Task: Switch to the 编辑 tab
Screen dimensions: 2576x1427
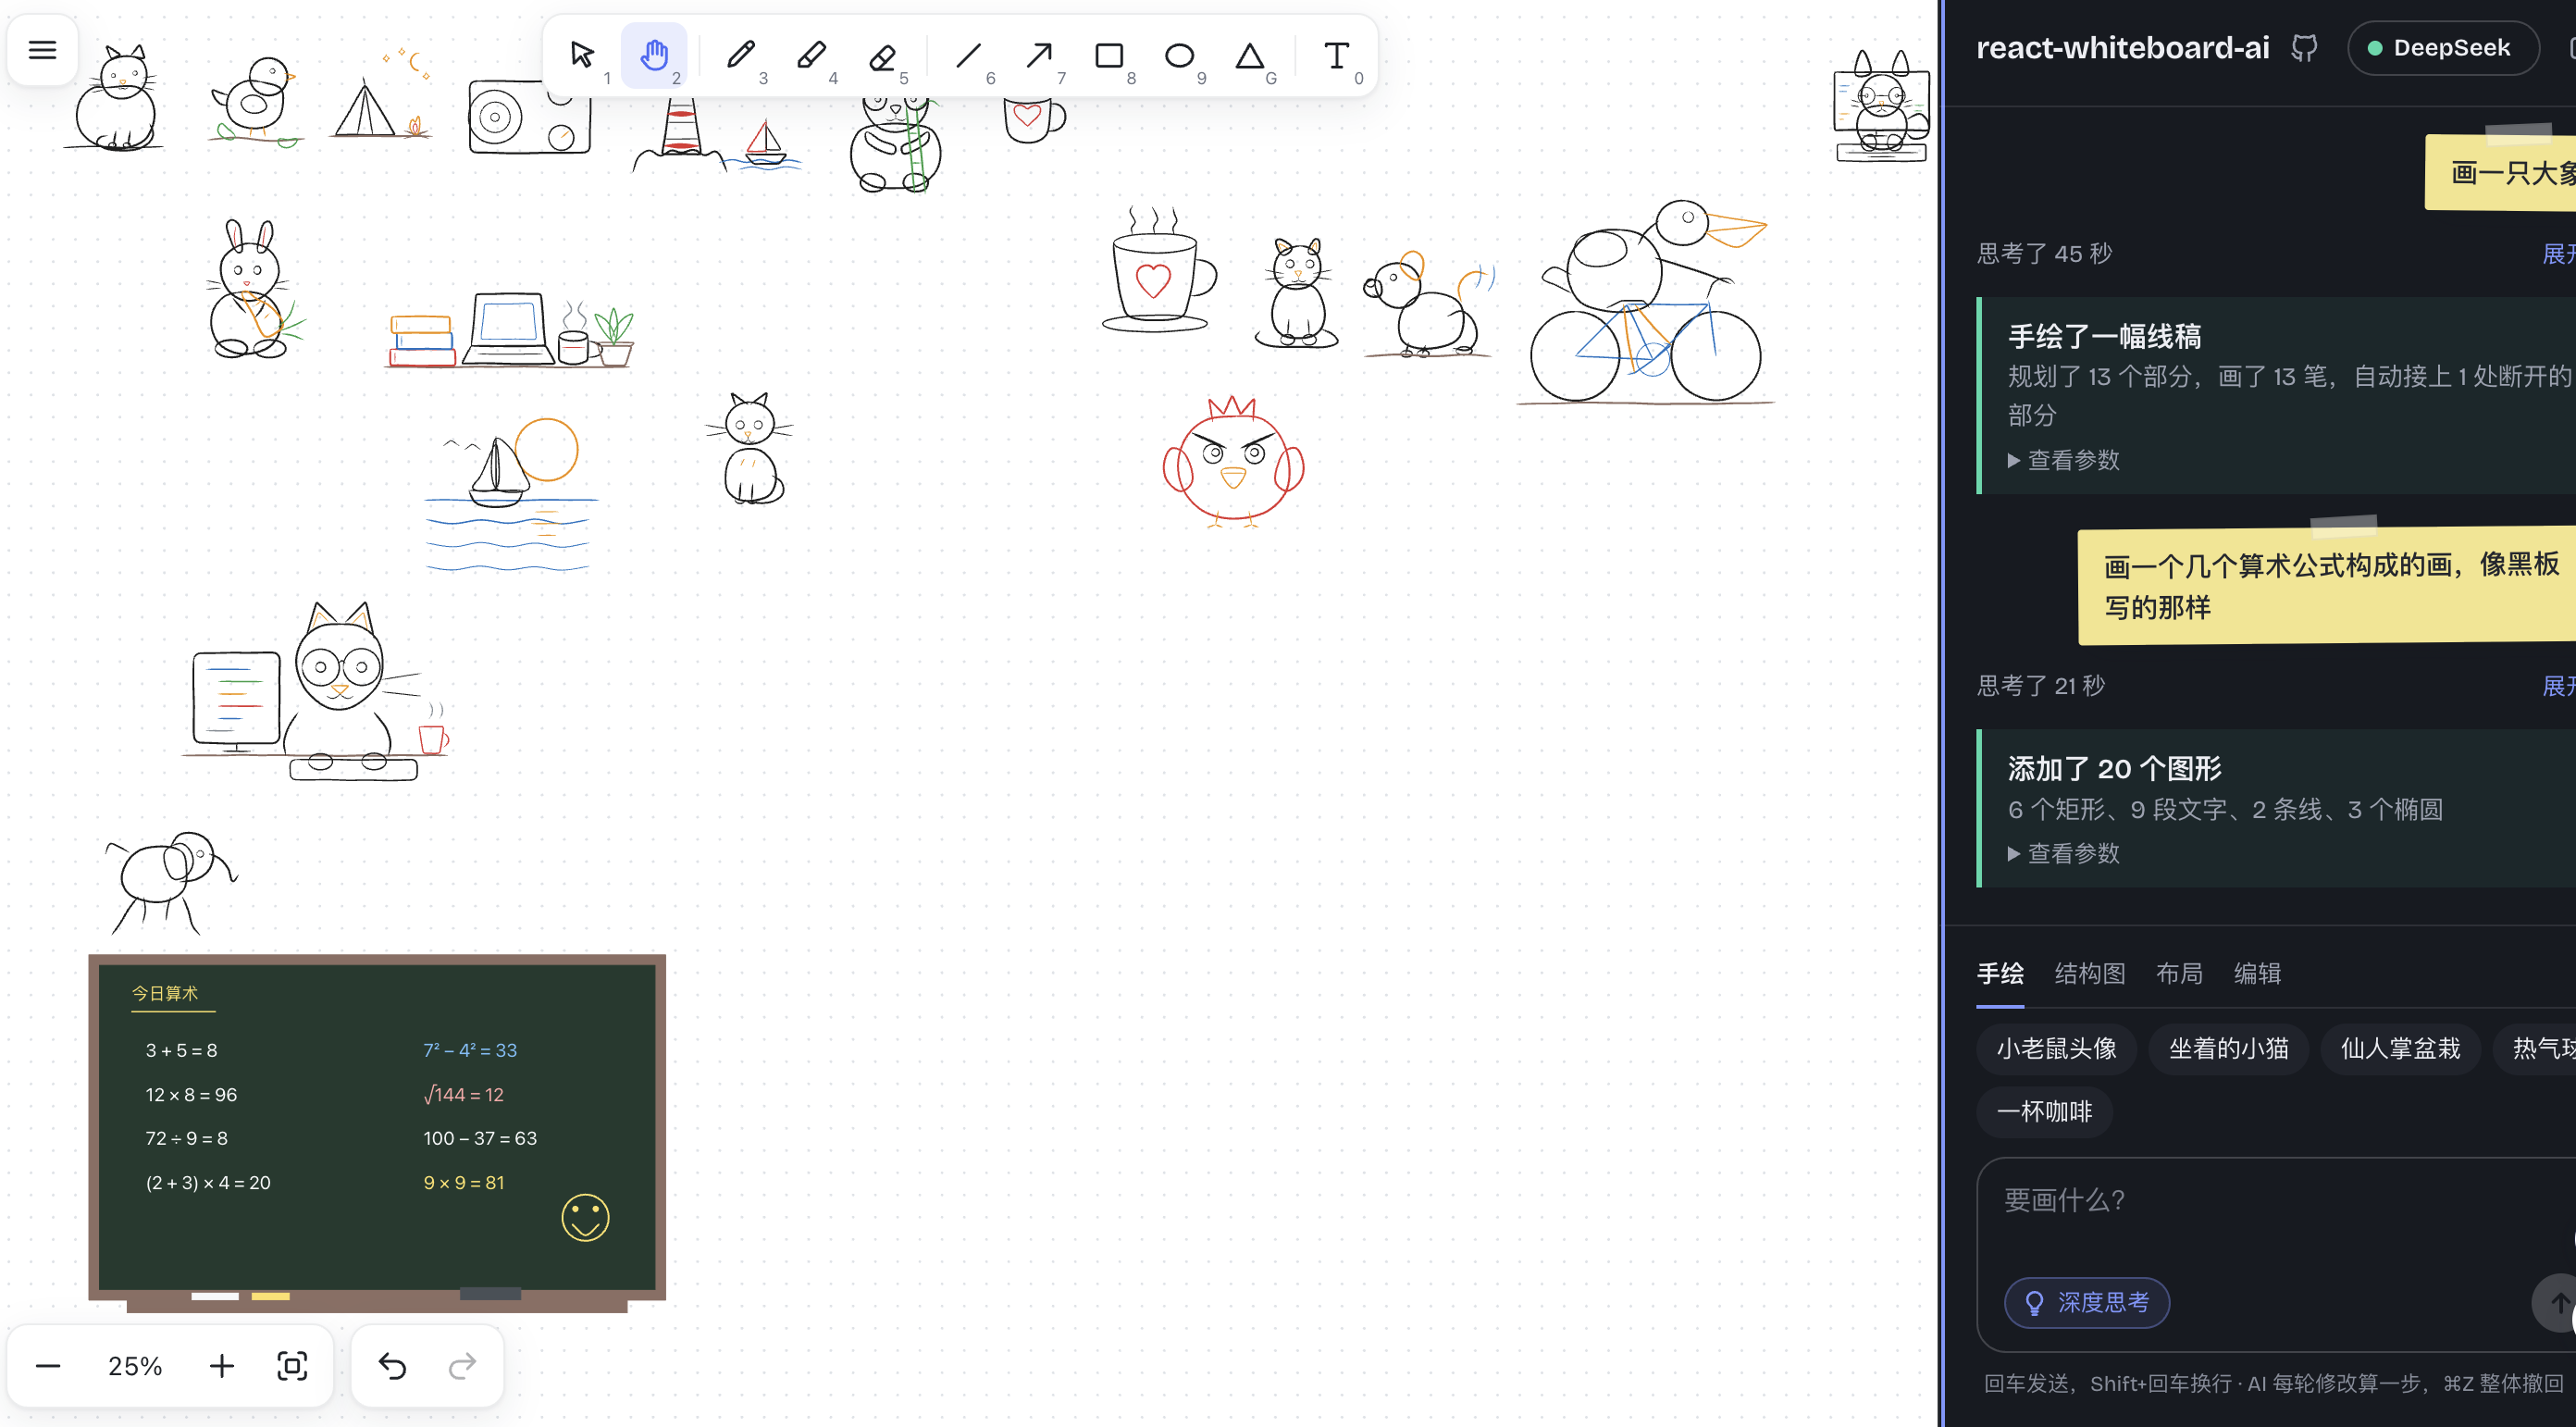Action: pos(2258,974)
